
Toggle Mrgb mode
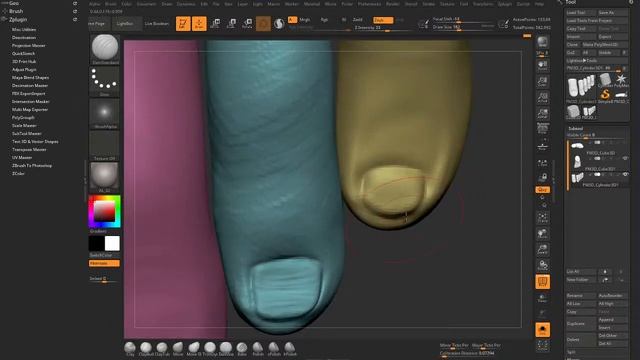[x=305, y=20]
